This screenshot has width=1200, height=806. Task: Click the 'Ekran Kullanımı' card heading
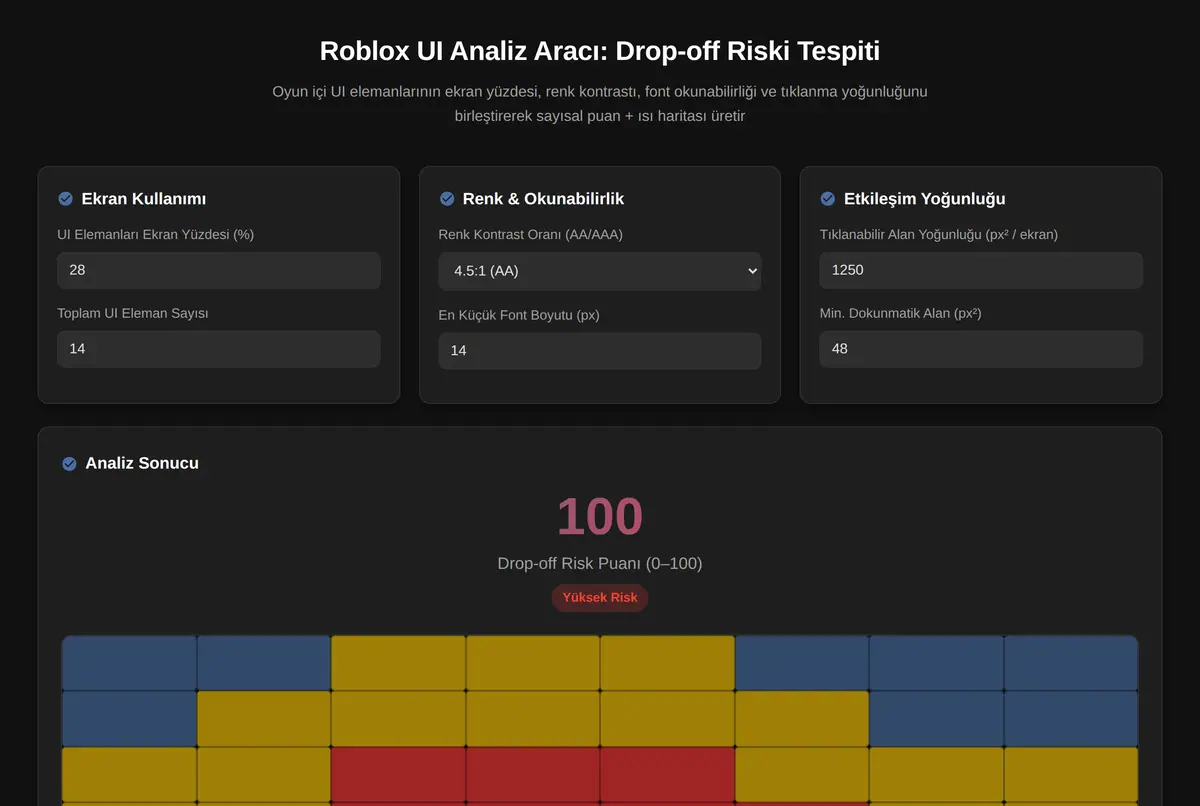click(x=144, y=199)
